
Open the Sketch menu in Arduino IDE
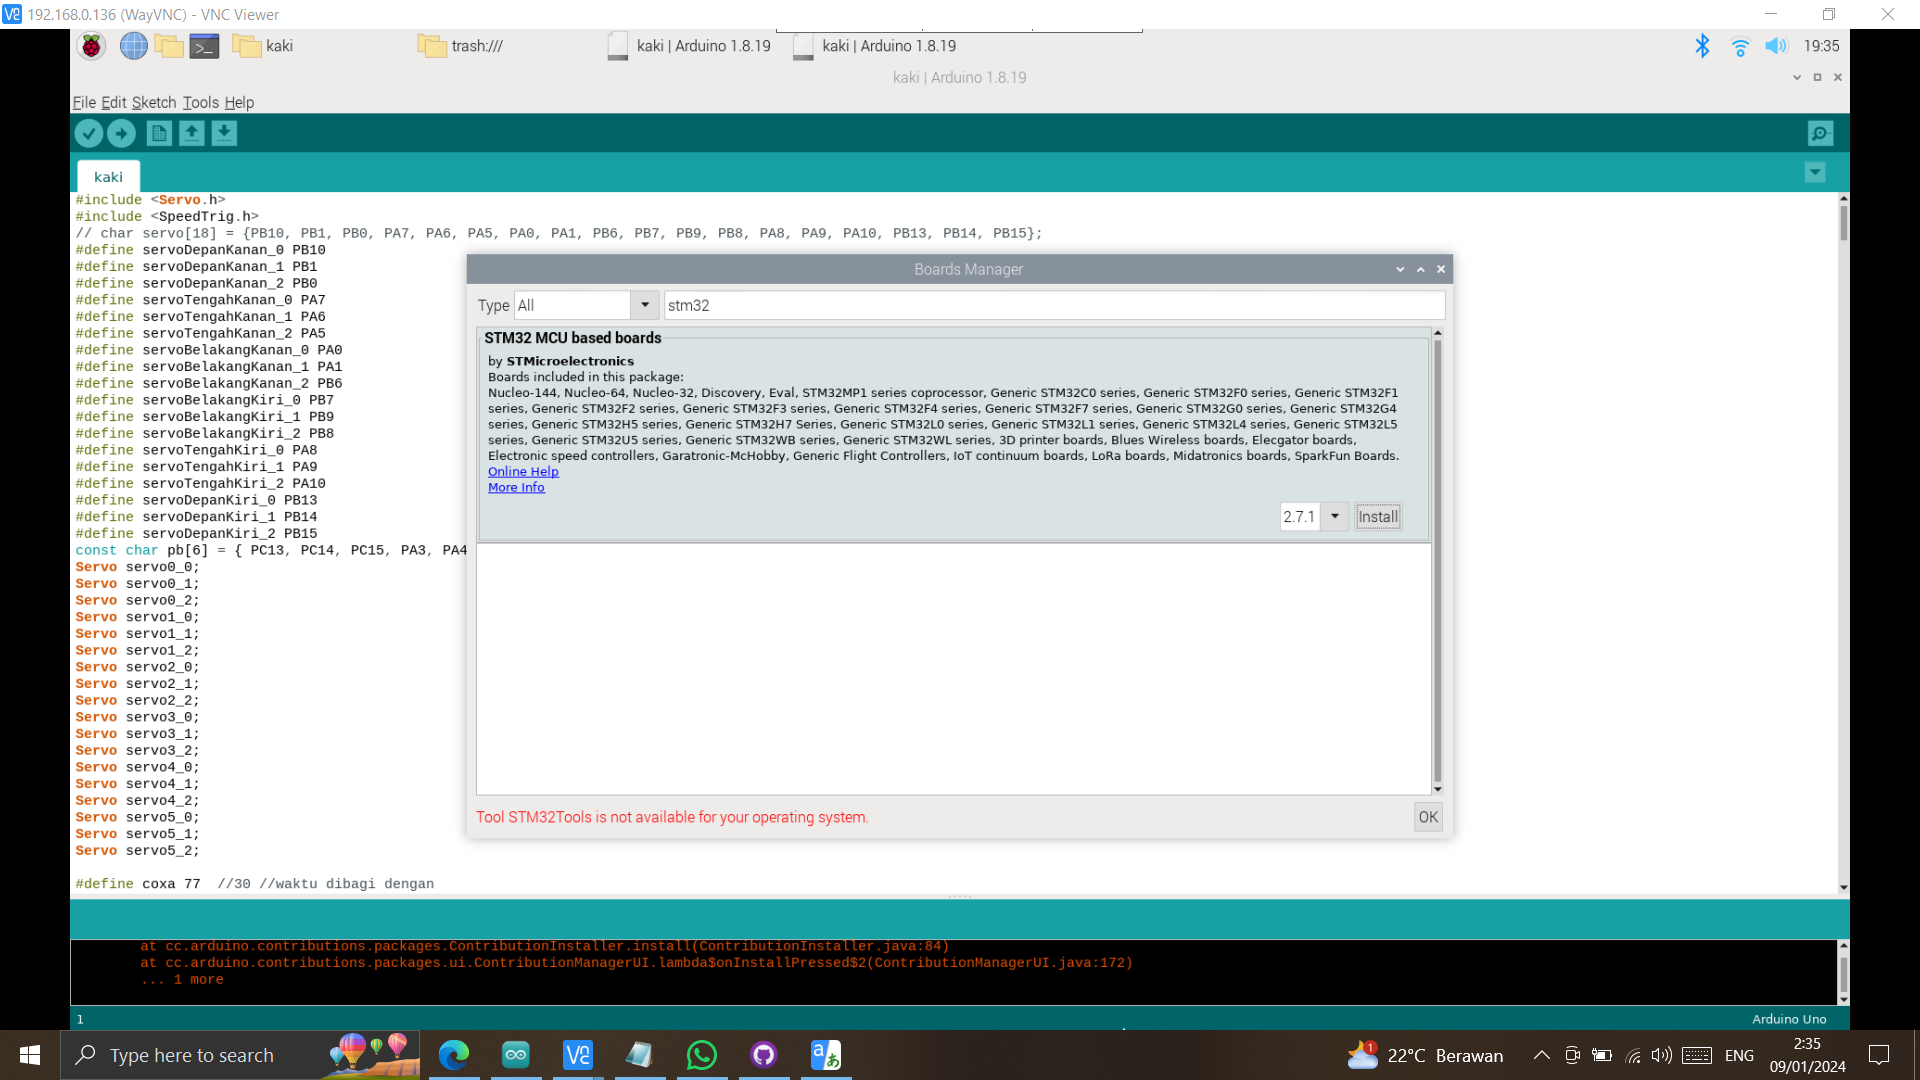click(153, 102)
